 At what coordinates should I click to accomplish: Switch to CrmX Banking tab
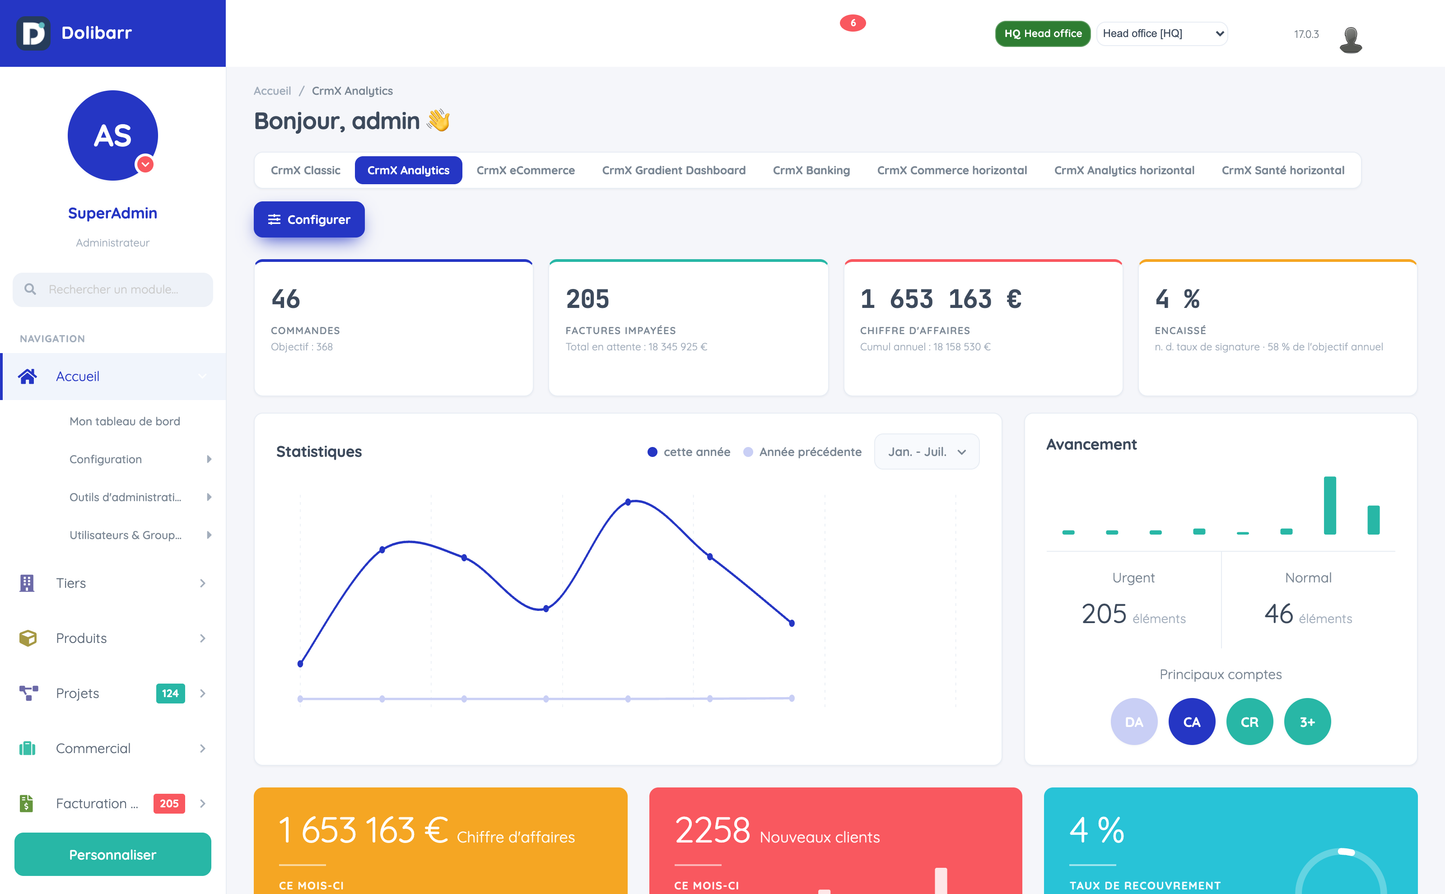coord(811,170)
